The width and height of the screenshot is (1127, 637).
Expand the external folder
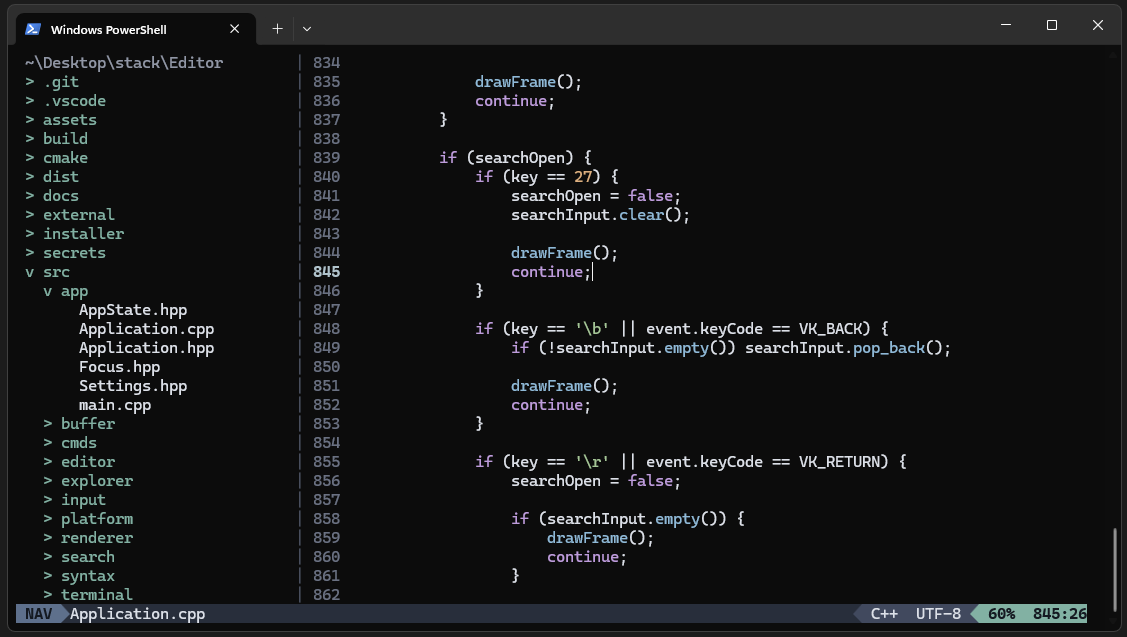pos(70,215)
